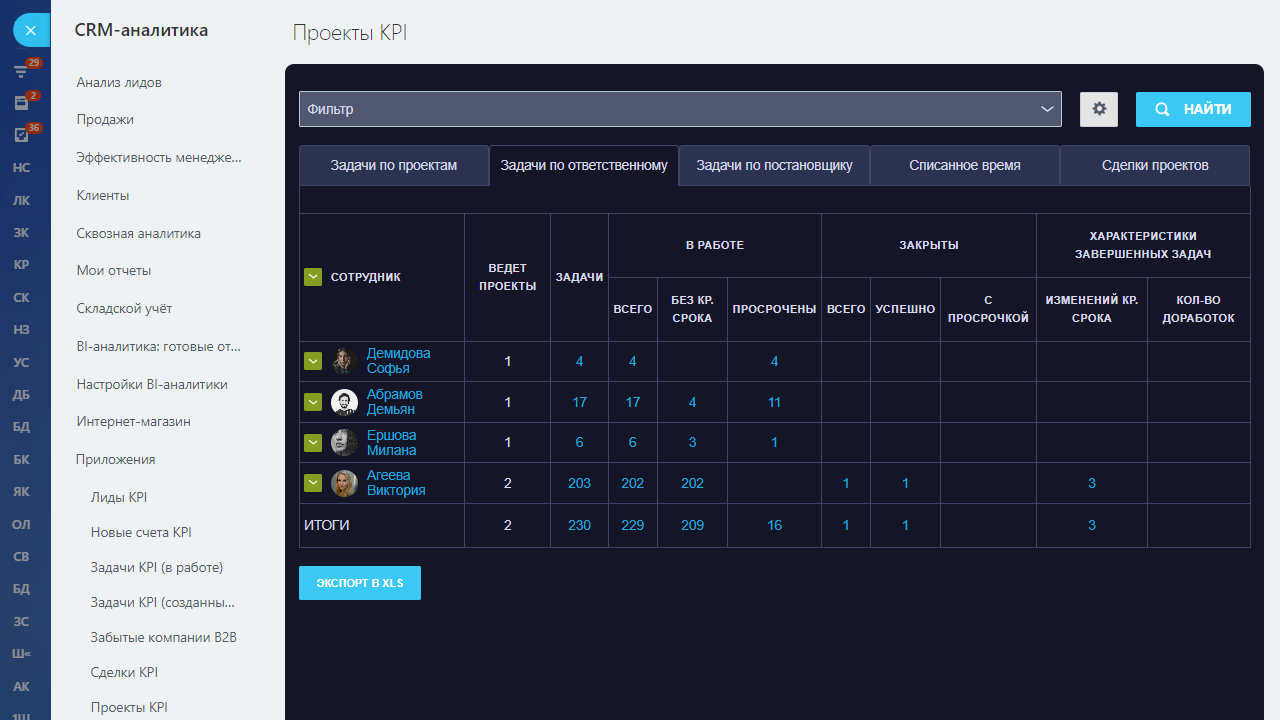Switch to the Задачи по постановщику tab

pos(774,165)
